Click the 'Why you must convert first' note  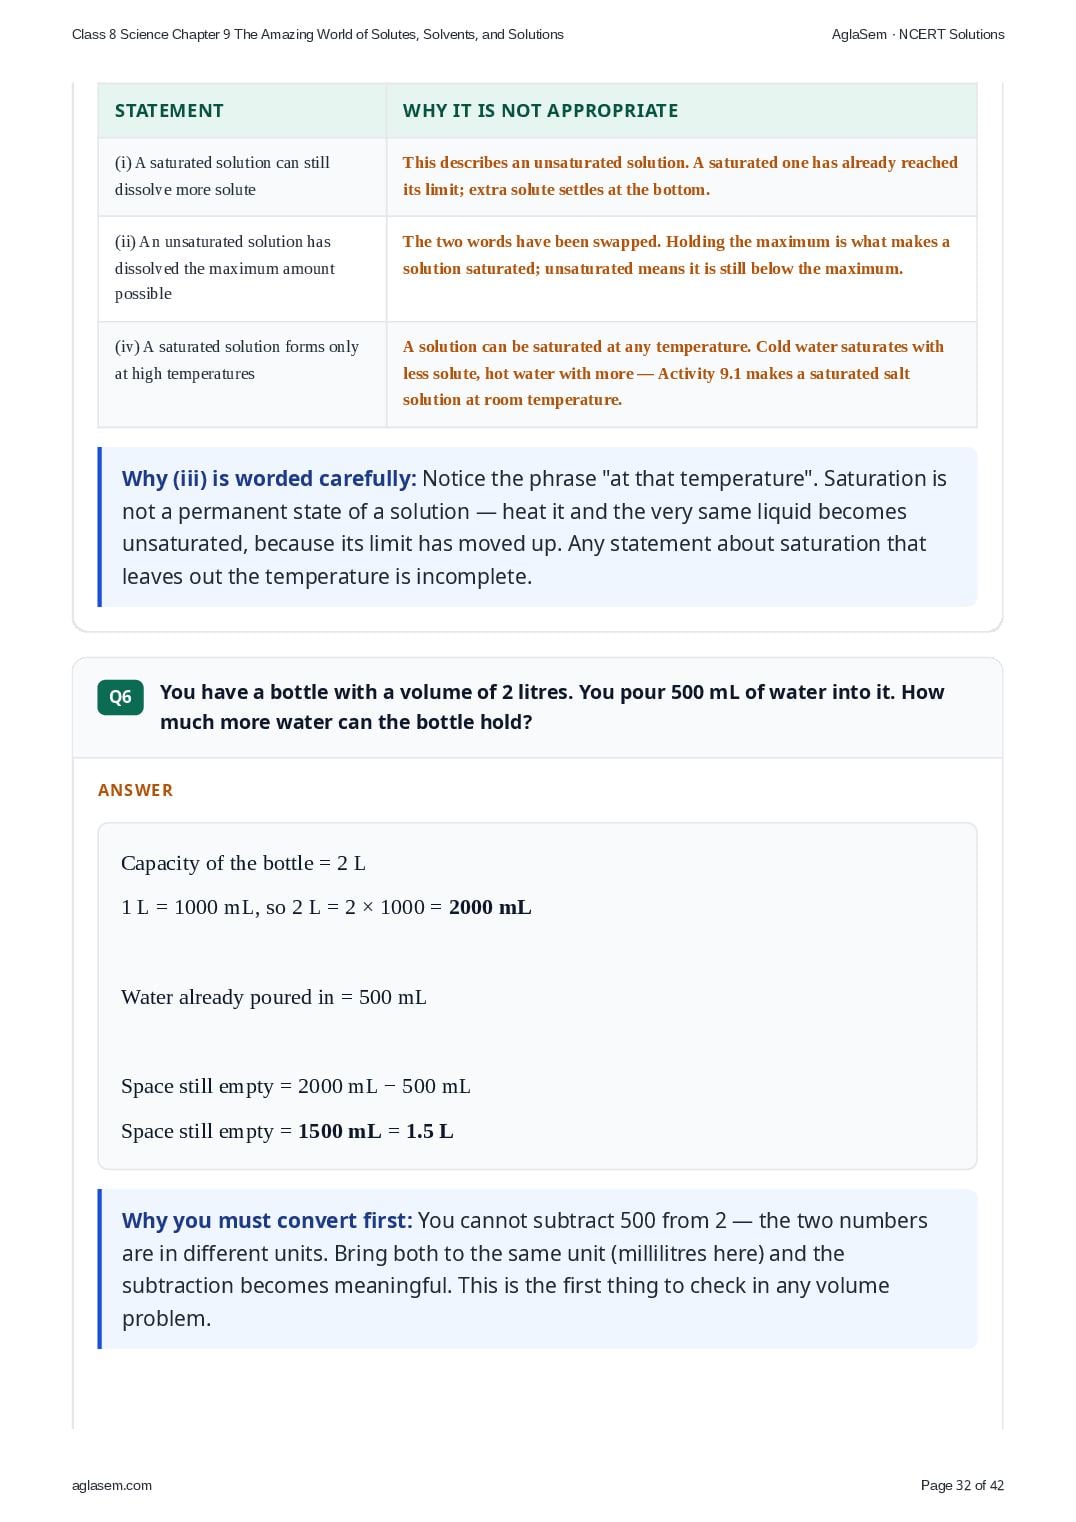click(x=537, y=1269)
